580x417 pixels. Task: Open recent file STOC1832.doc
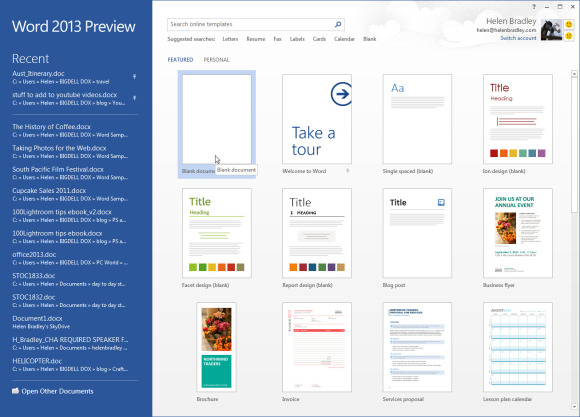point(70,301)
